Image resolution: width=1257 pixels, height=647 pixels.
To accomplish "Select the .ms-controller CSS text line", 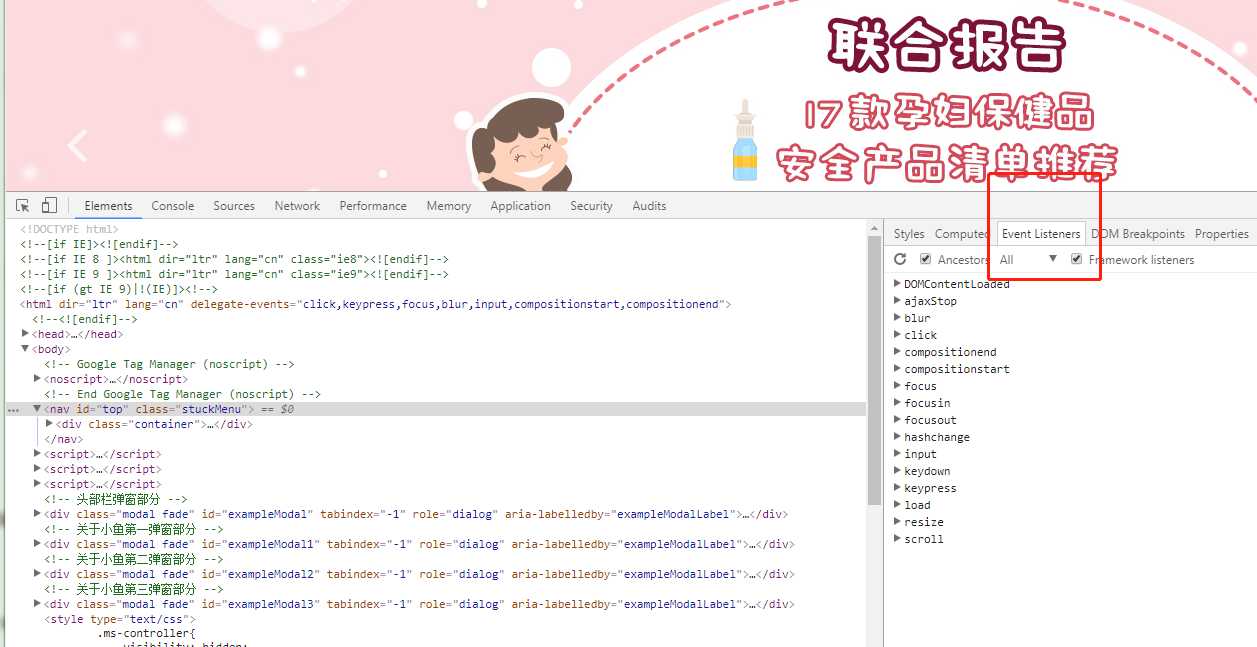I will [146, 634].
